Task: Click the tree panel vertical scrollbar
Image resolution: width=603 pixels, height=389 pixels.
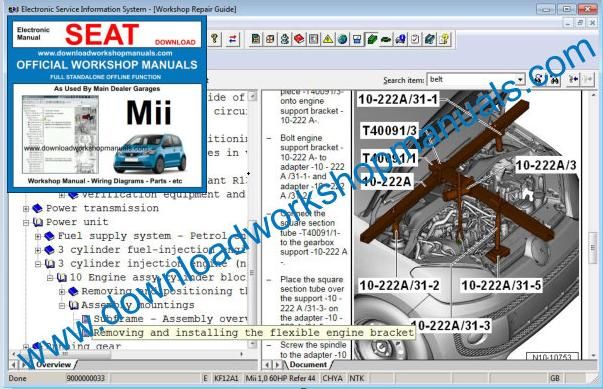Action: point(252,219)
